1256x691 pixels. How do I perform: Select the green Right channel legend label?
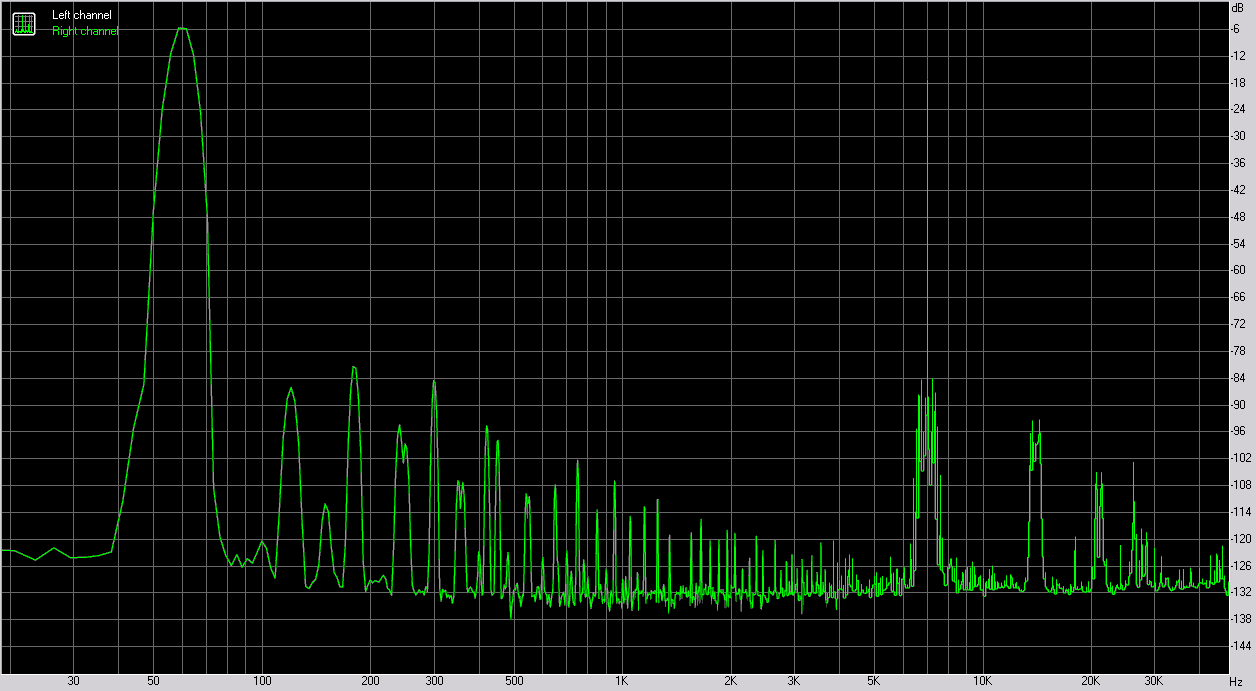point(85,31)
